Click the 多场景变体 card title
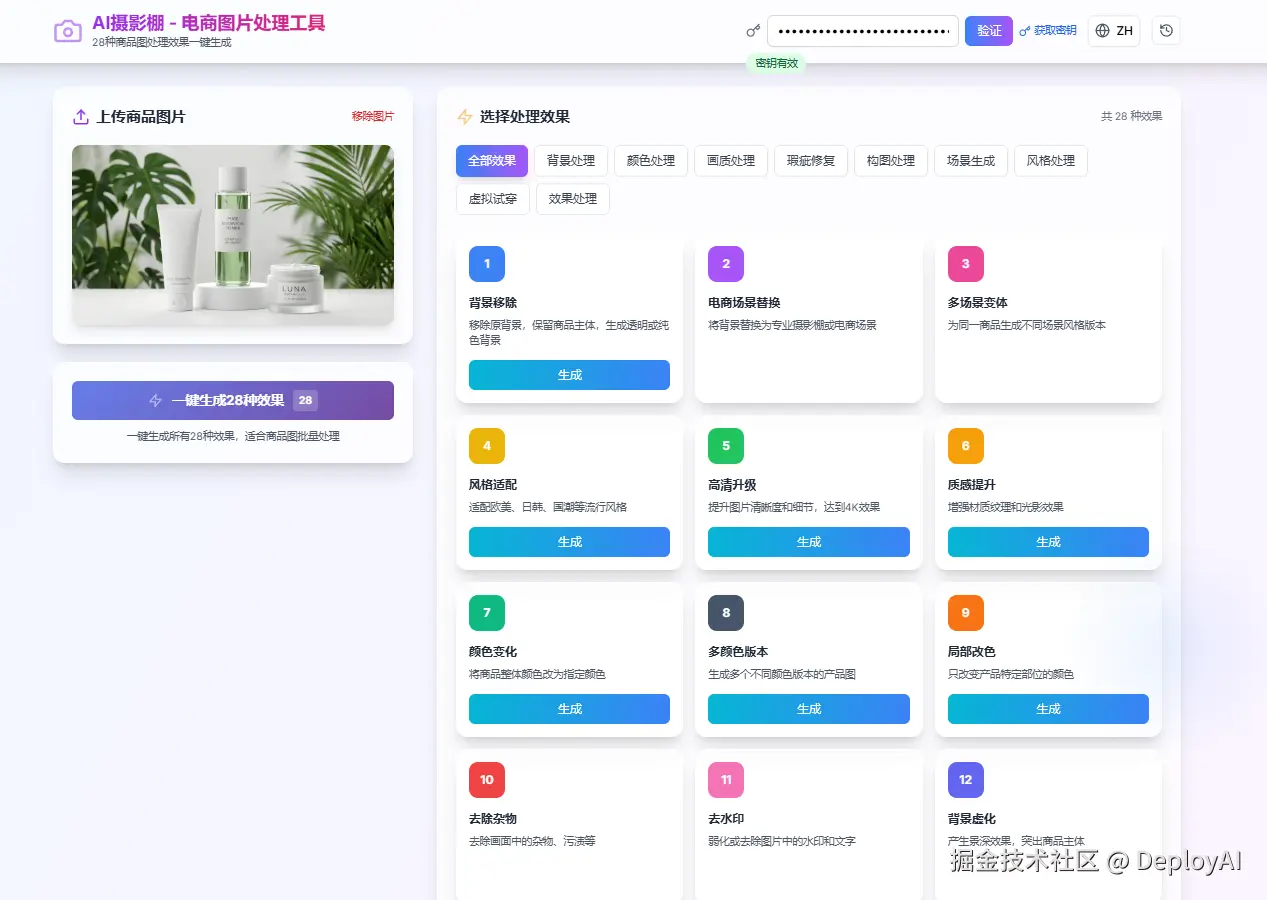The width and height of the screenshot is (1267, 900). (978, 303)
